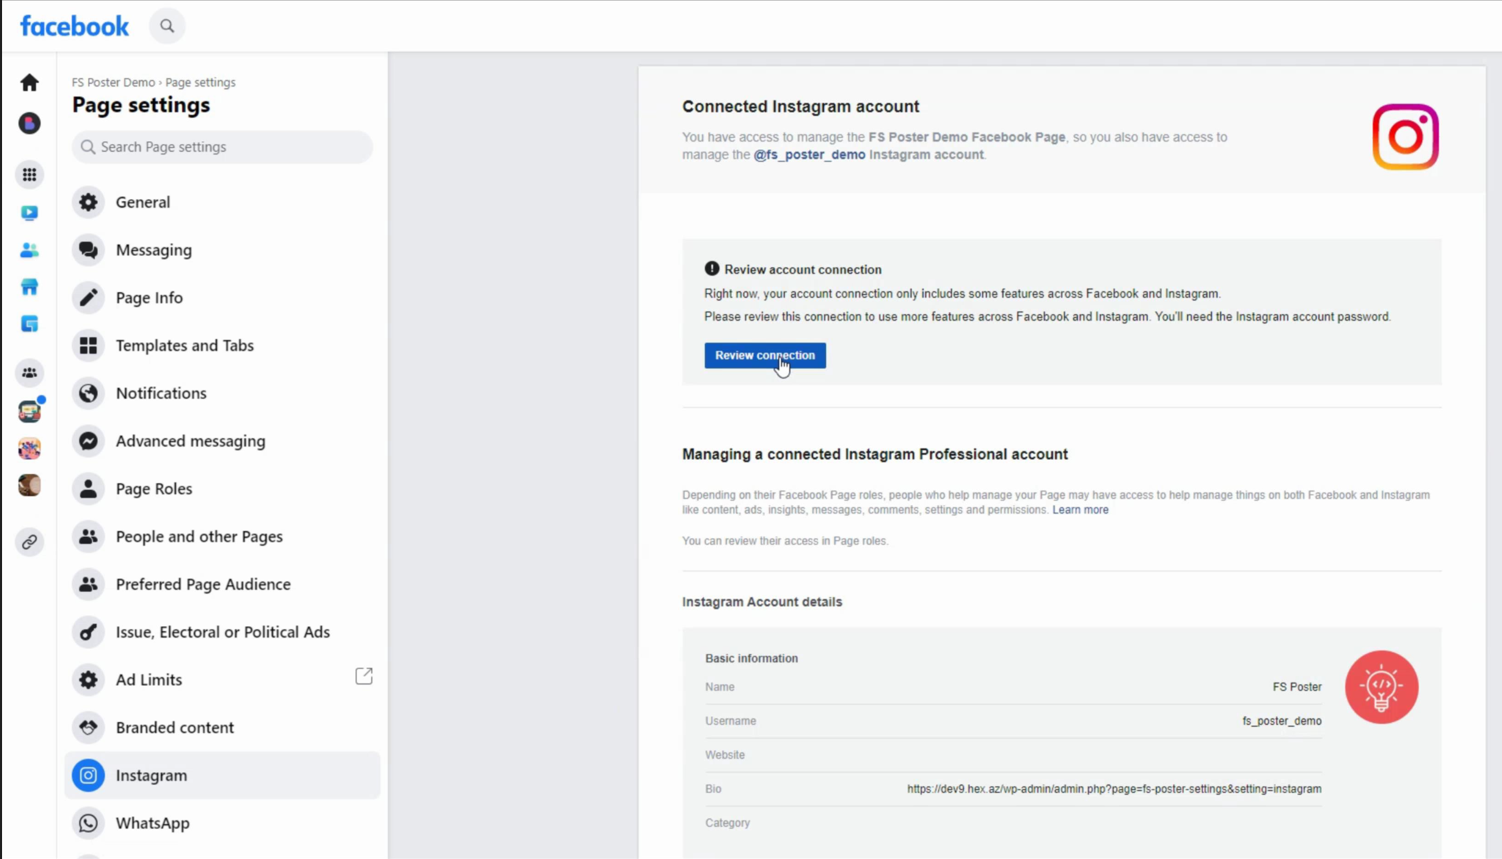Open the pink pattern group shortcut

click(29, 448)
